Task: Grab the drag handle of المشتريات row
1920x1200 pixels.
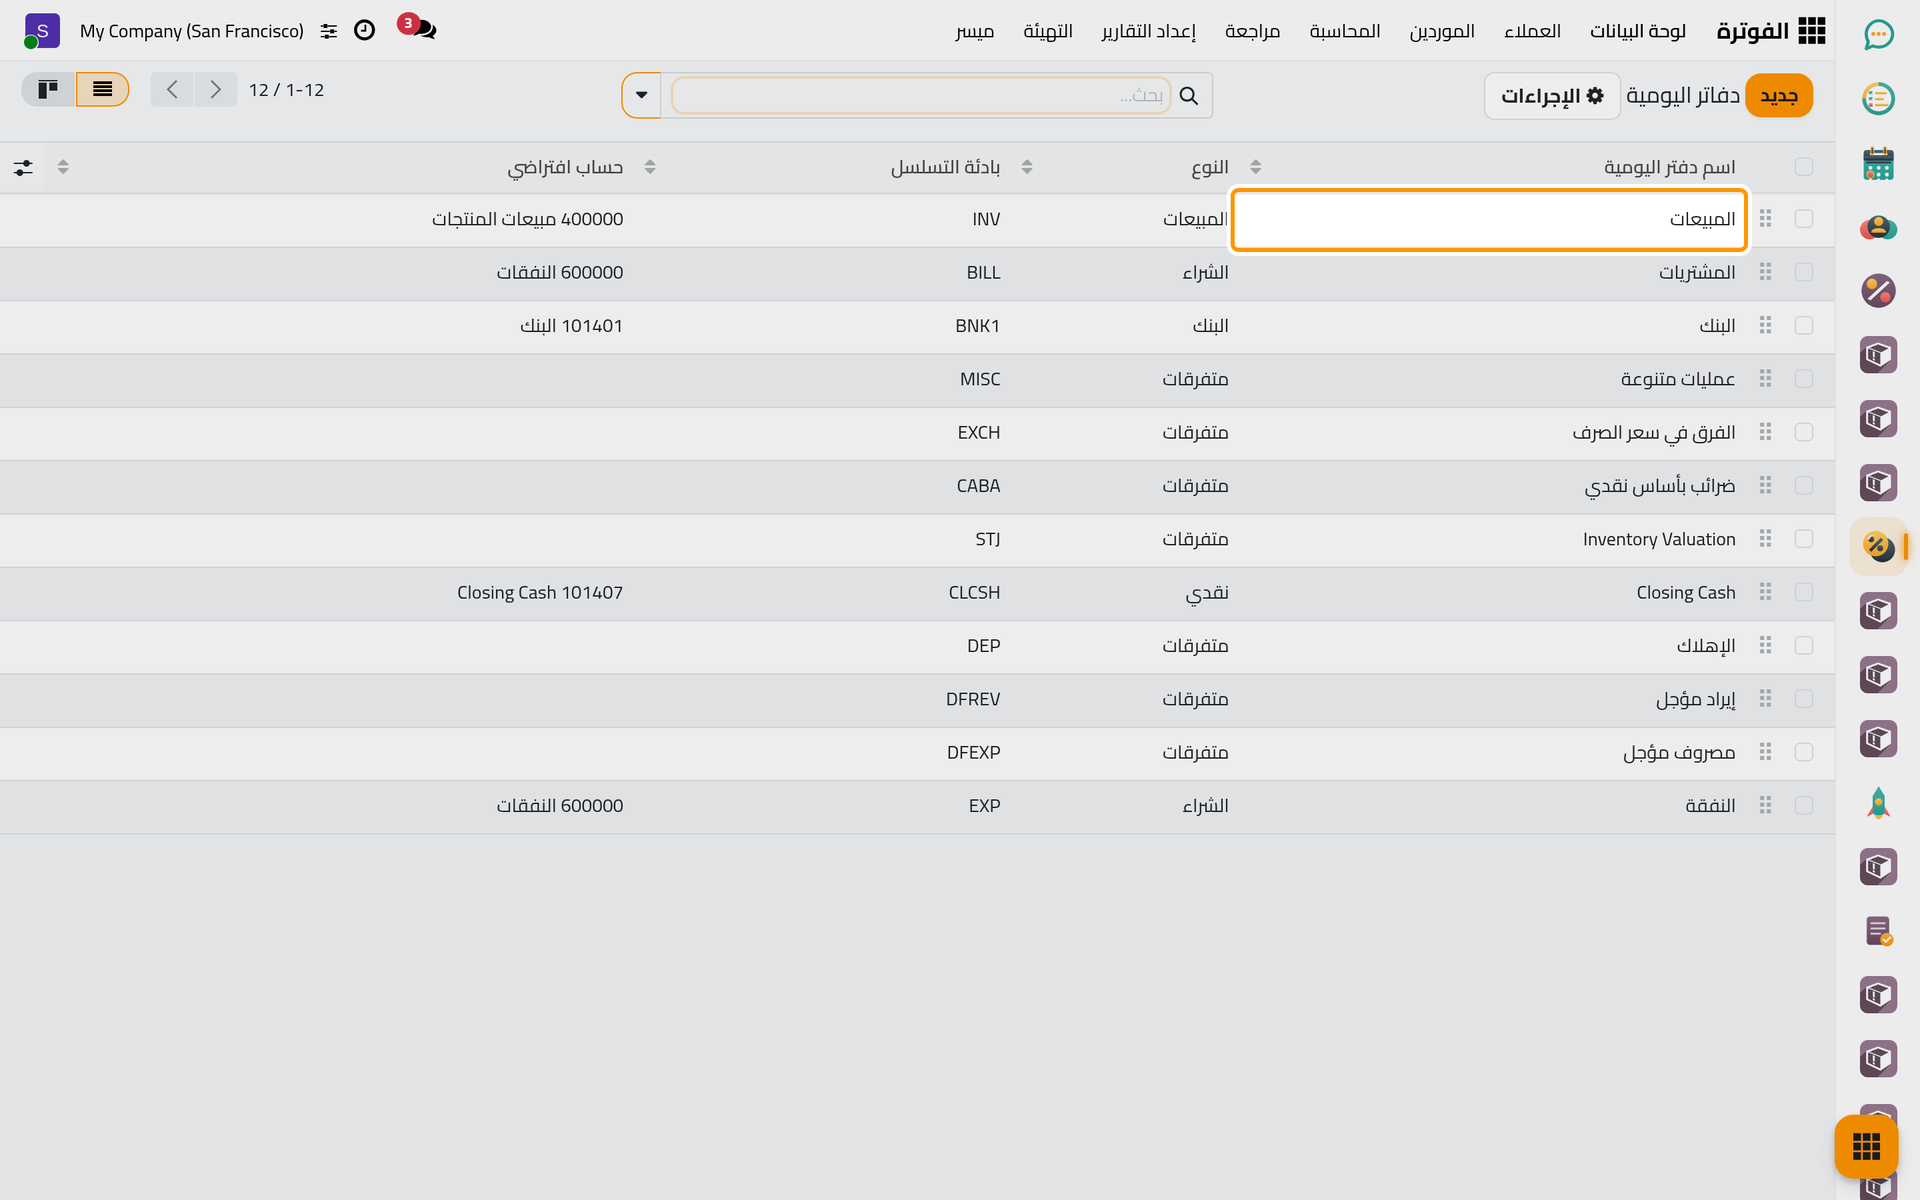Action: 1765,272
